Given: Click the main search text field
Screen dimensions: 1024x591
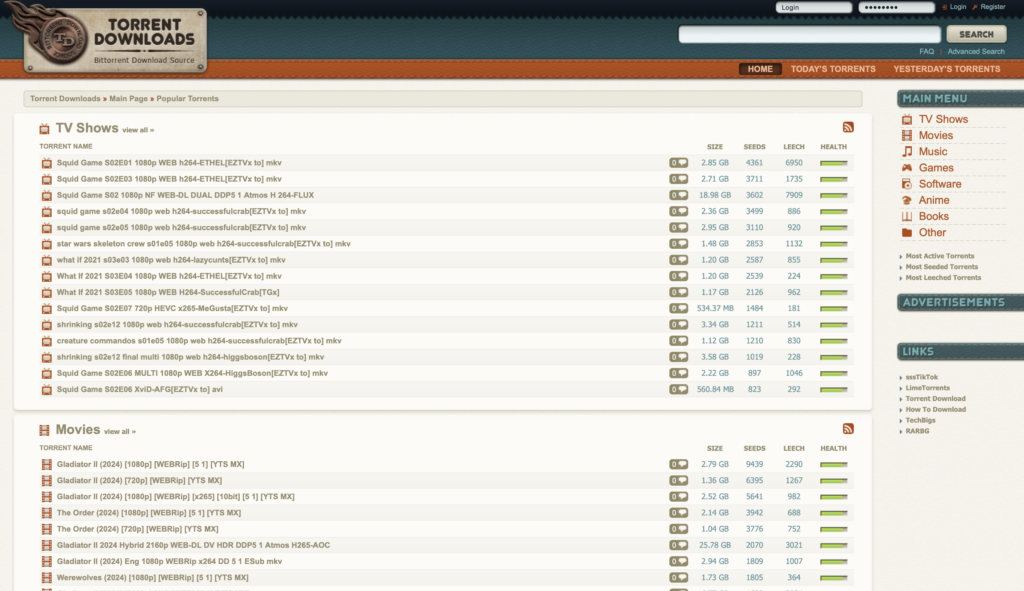Looking at the screenshot, I should 809,34.
